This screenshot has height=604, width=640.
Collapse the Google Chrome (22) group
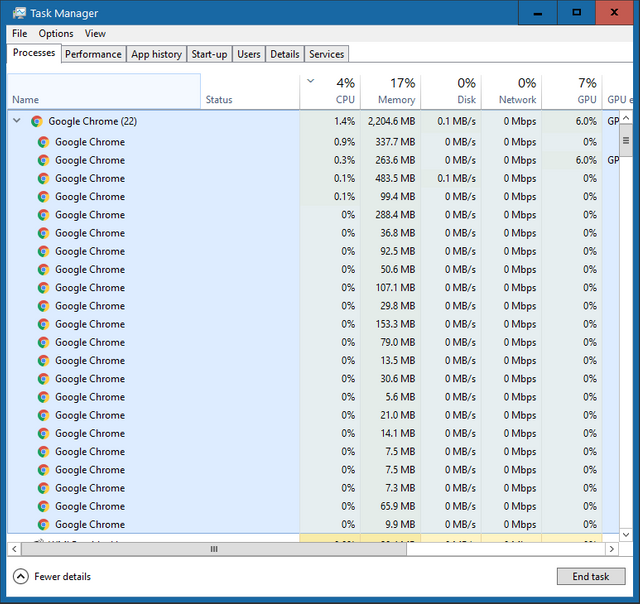click(17, 121)
